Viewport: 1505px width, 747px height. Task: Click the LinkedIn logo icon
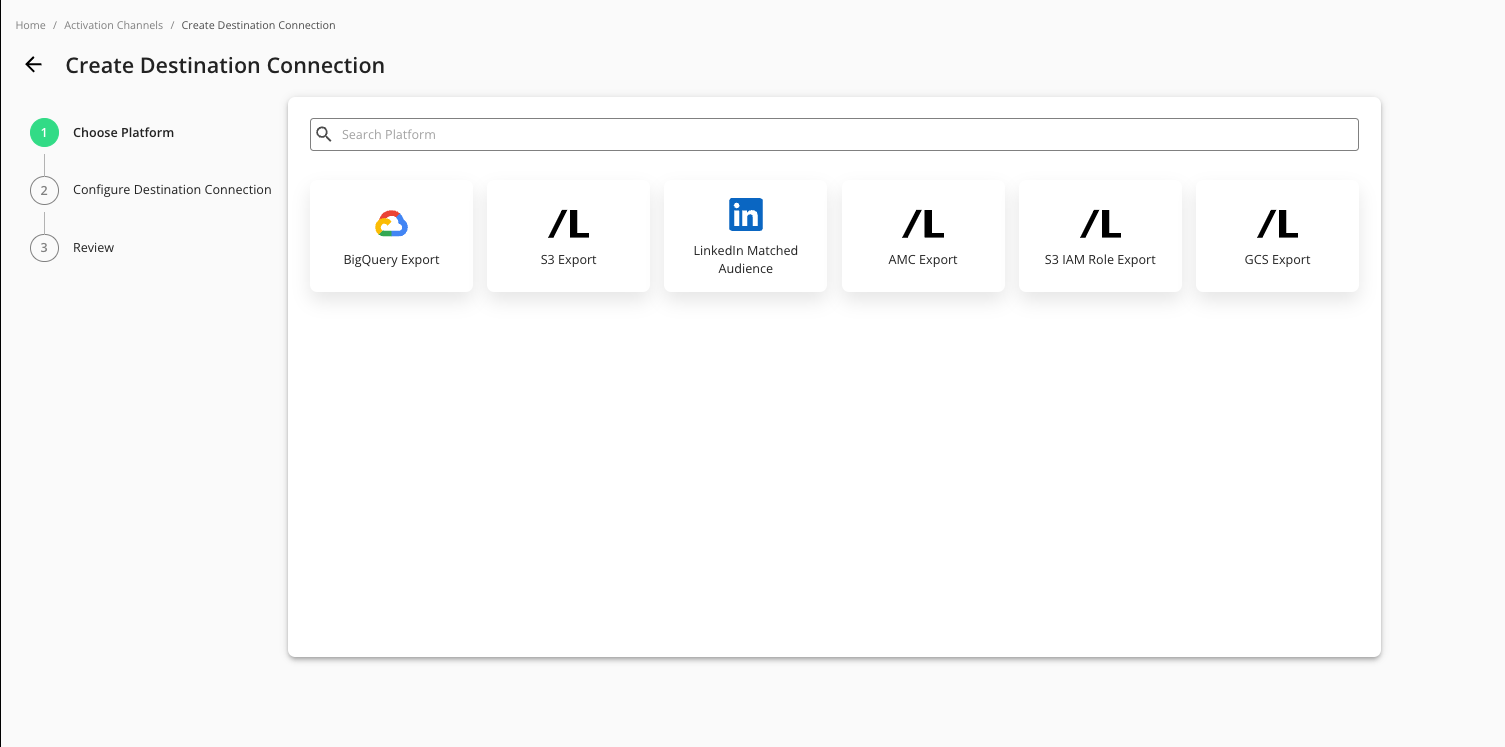(x=746, y=214)
